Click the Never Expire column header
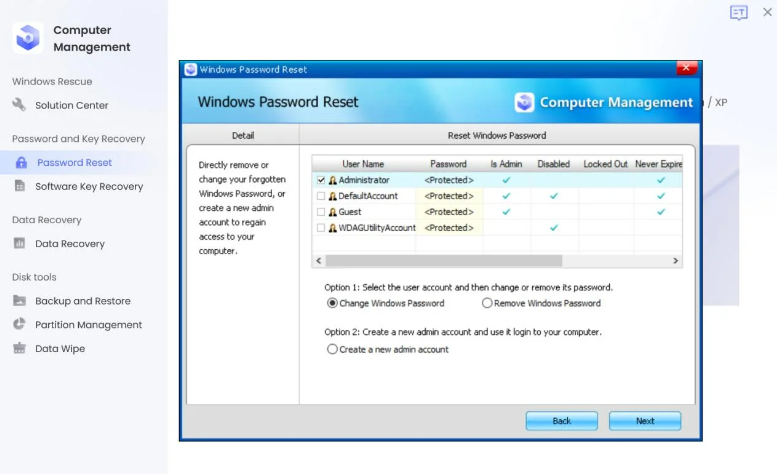This screenshot has height=474, width=777. 658,164
